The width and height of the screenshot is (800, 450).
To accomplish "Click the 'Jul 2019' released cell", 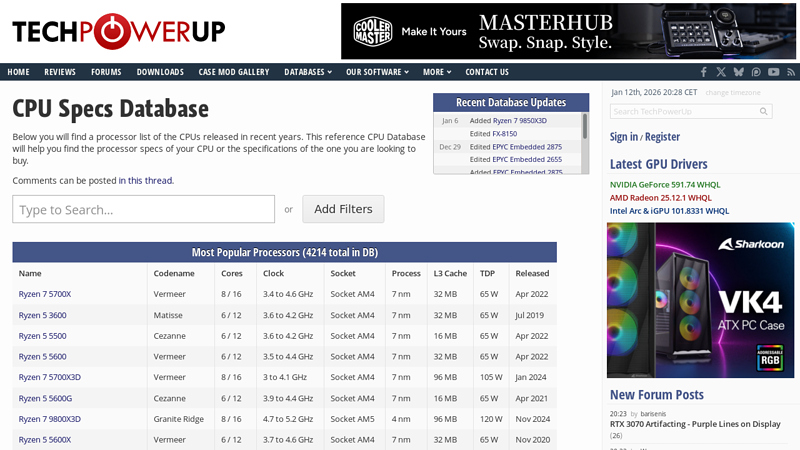I will click(x=530, y=315).
